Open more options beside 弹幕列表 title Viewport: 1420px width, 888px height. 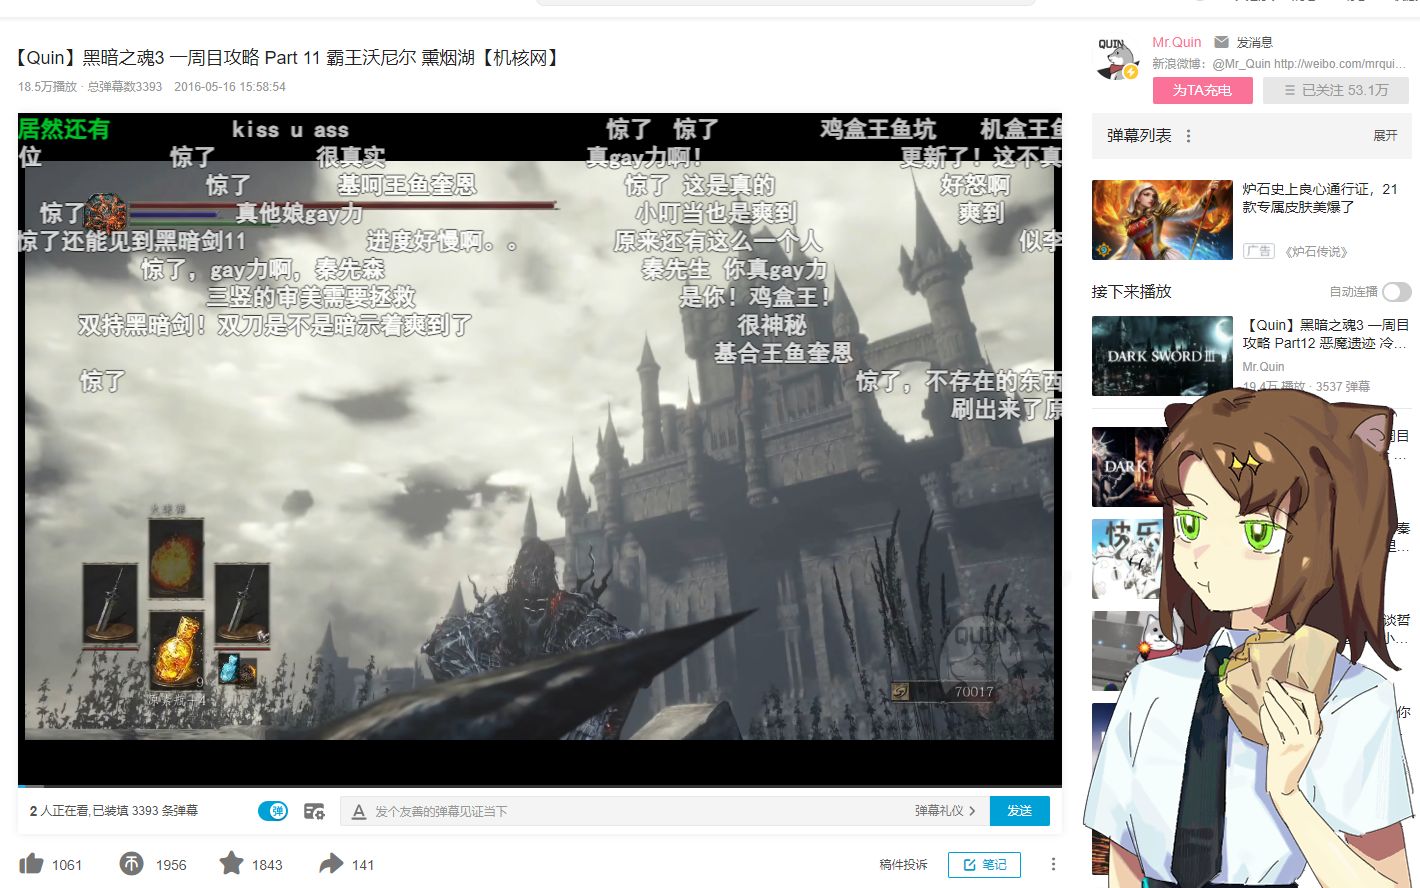(1188, 136)
